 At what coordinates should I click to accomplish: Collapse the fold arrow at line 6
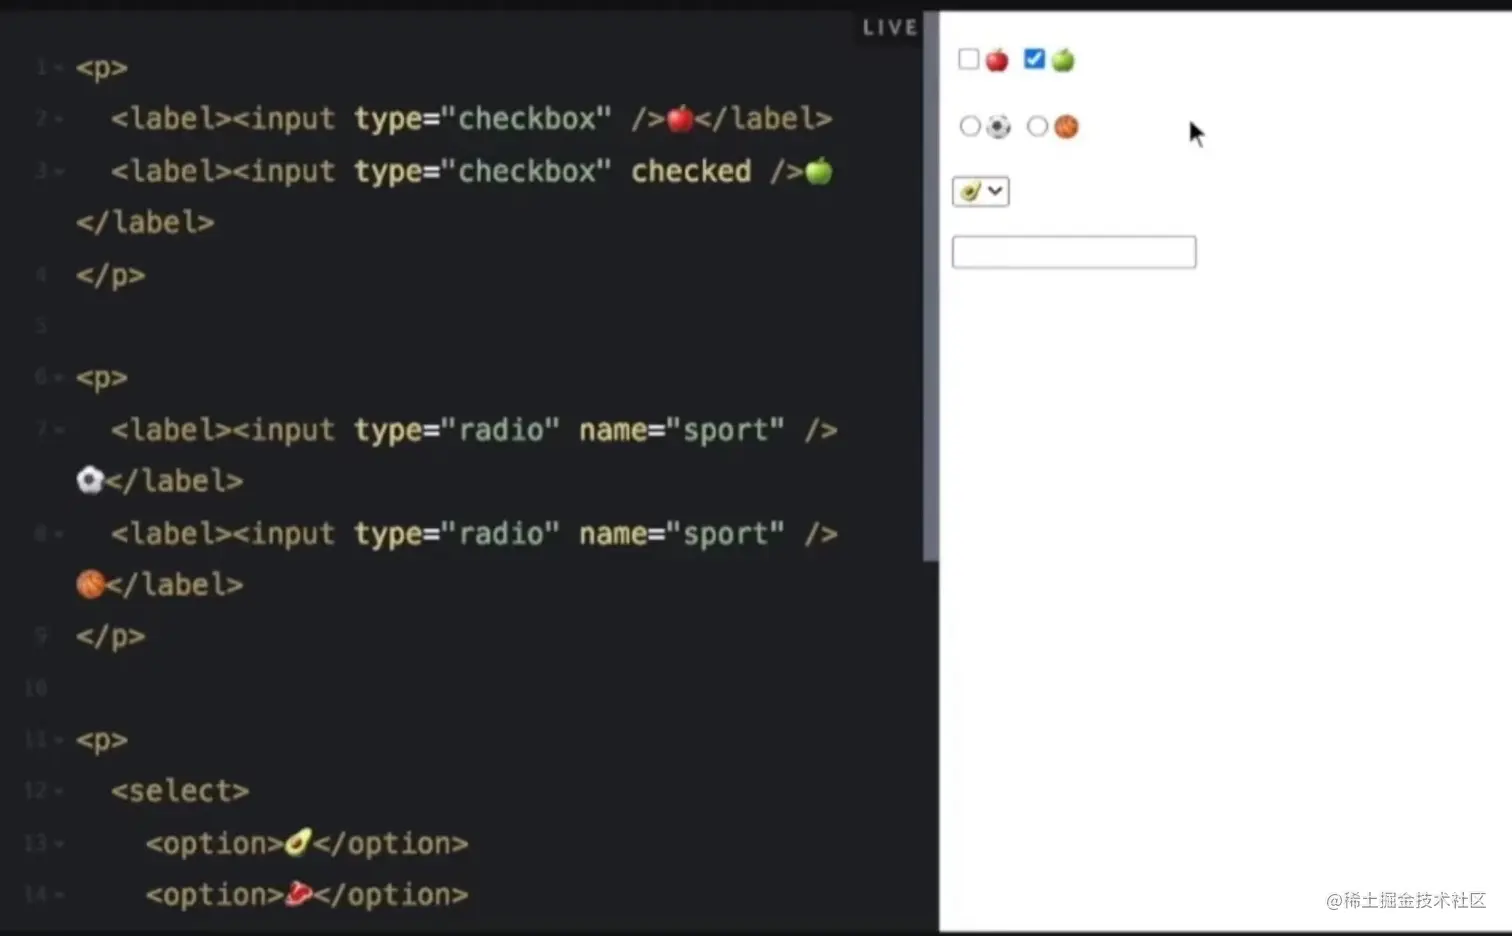pyautogui.click(x=59, y=378)
